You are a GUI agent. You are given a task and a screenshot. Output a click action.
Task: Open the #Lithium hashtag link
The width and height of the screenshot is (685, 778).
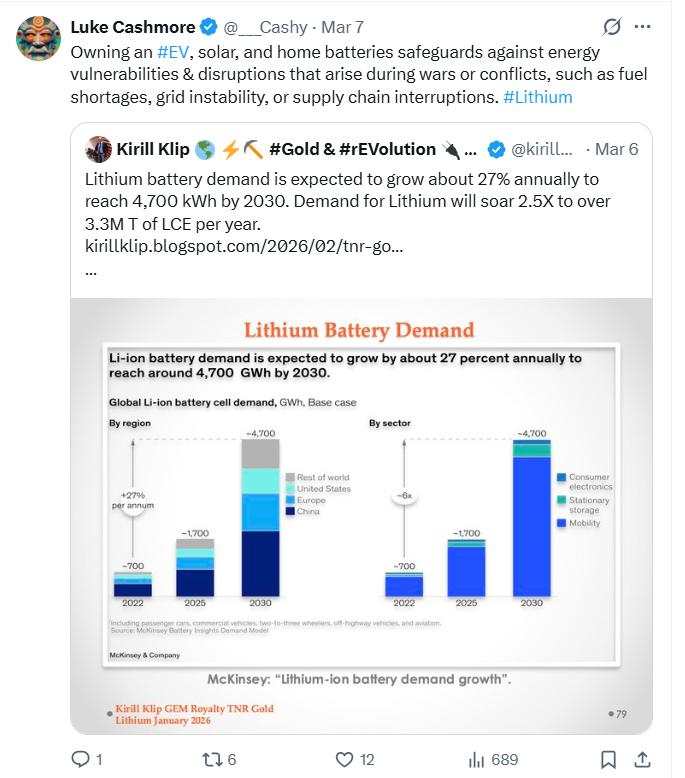[x=537, y=97]
